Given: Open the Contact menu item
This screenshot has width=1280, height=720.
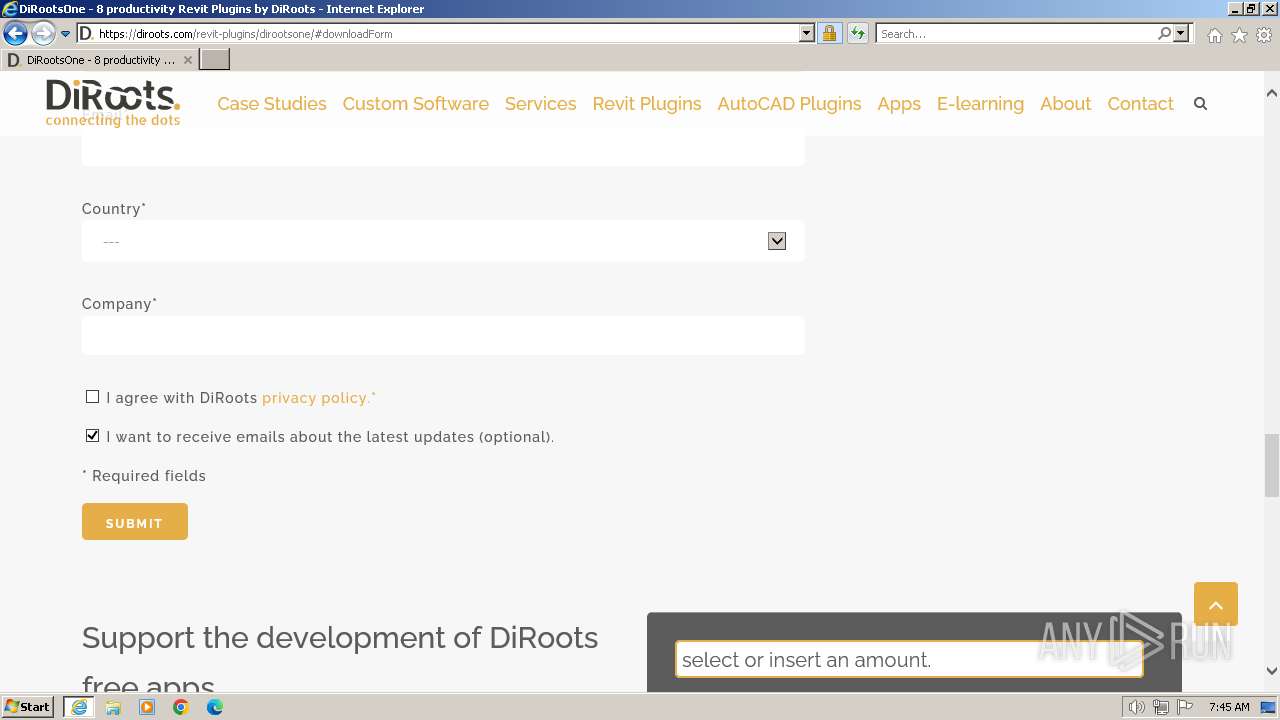Looking at the screenshot, I should pos(1140,104).
